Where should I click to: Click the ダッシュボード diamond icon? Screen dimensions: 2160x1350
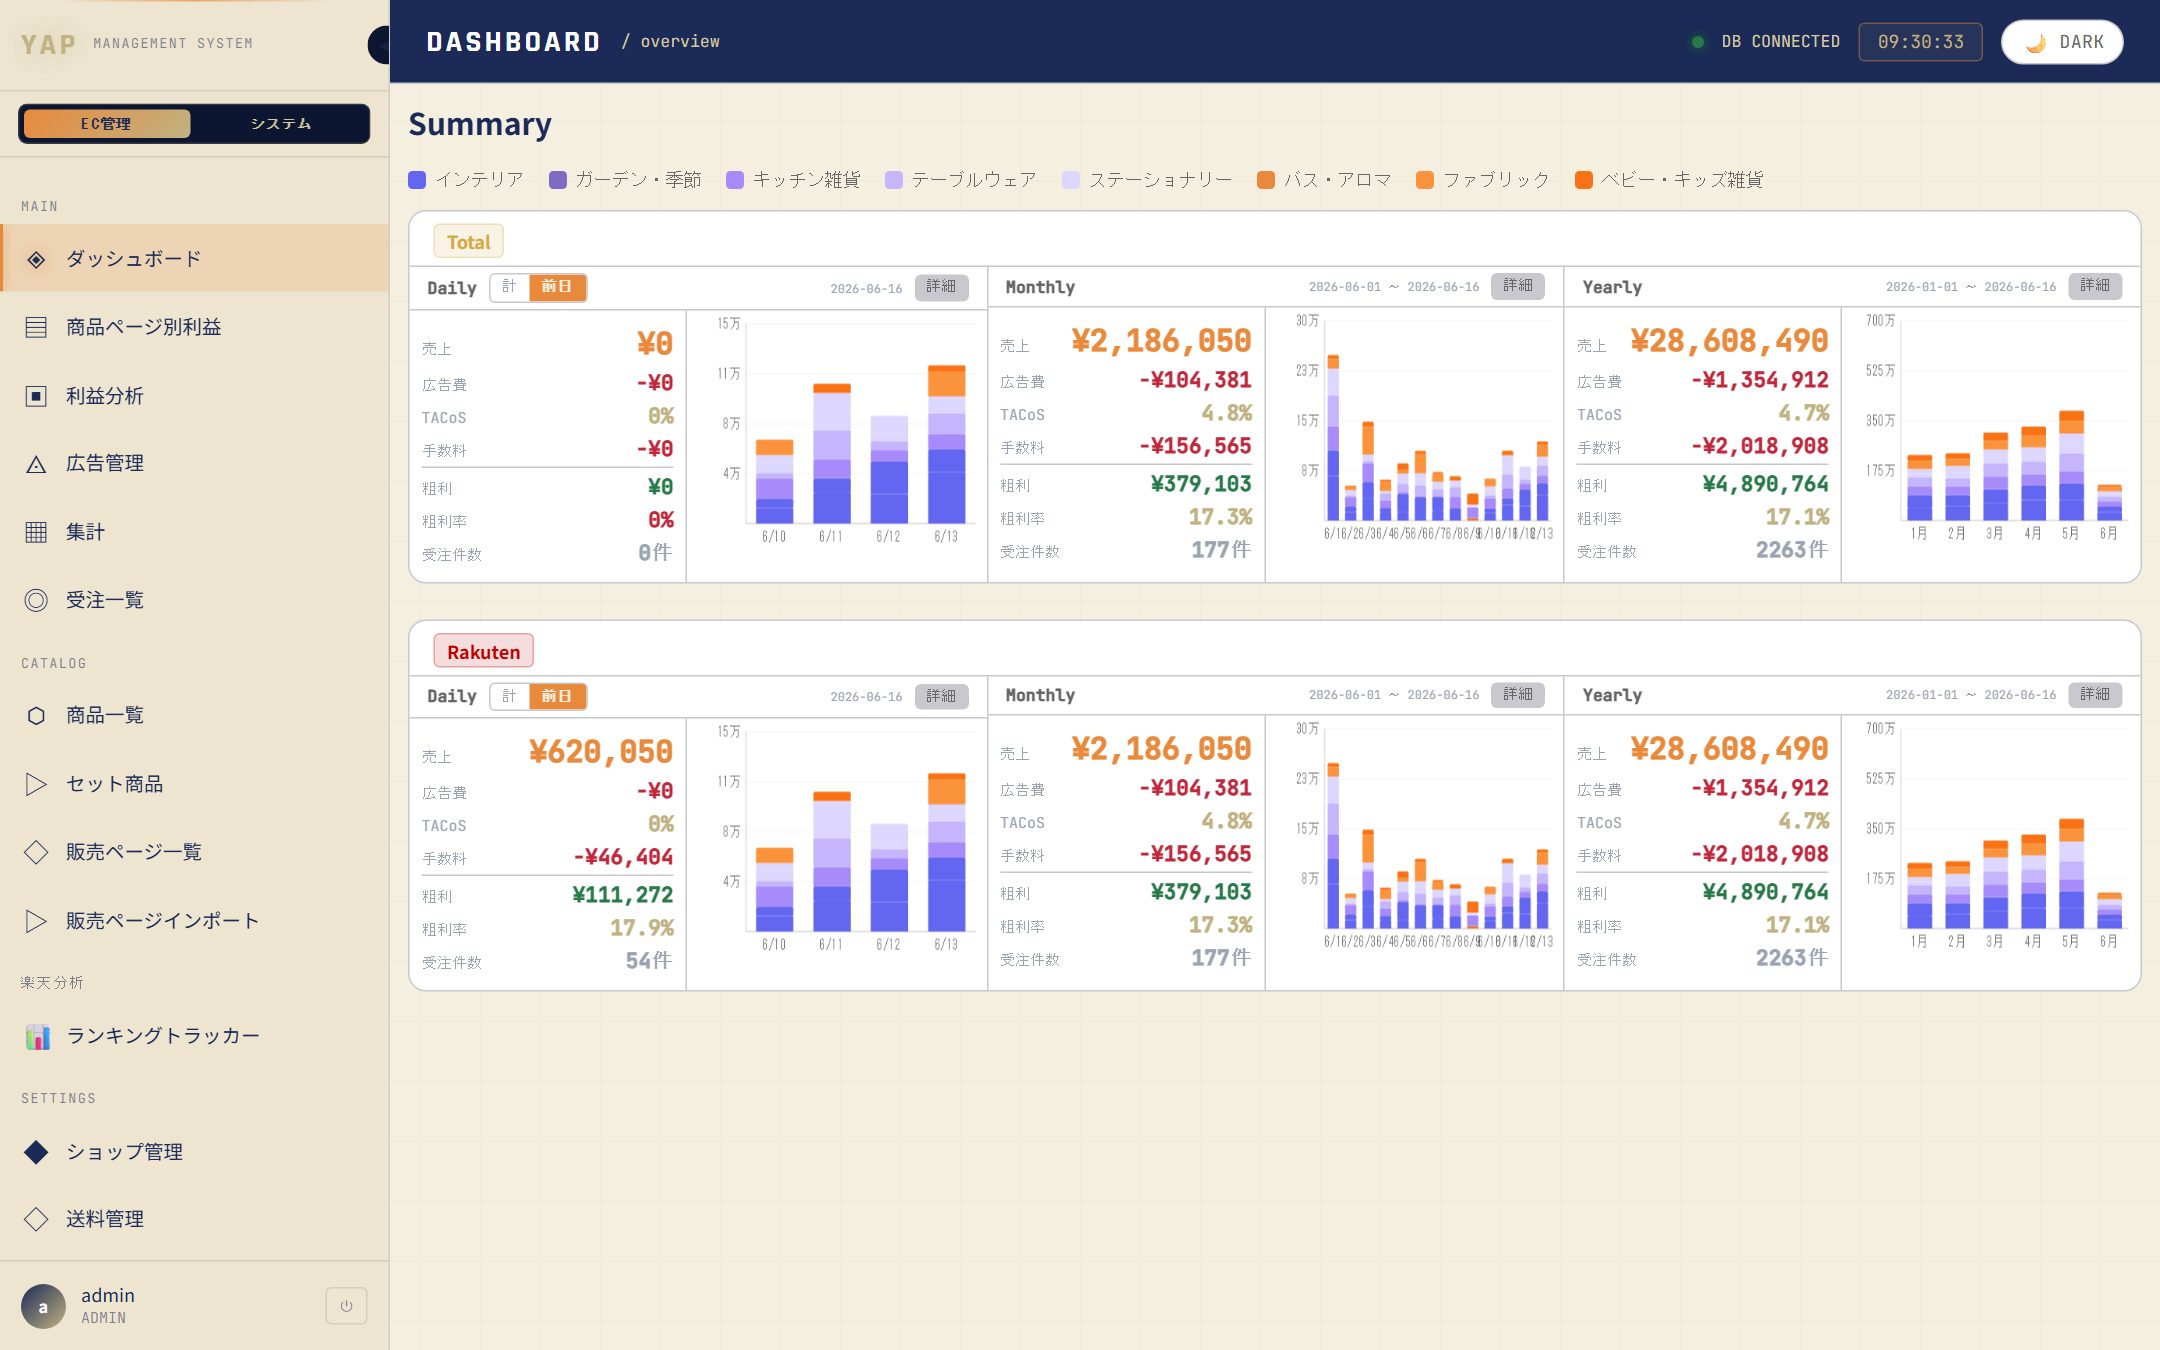36,259
